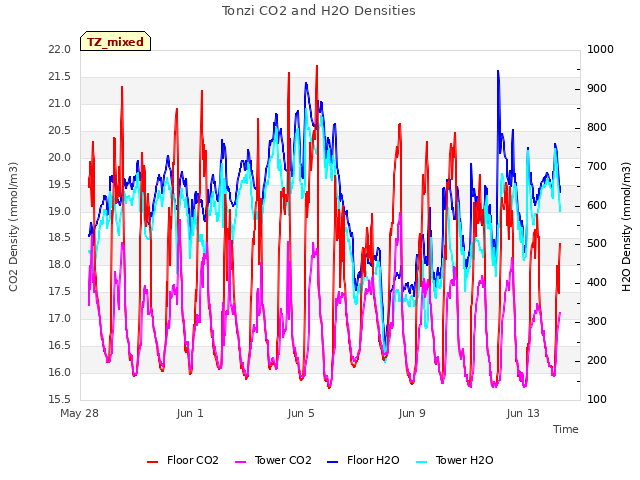Click the Jun 5 date tick label
This screenshot has width=640, height=480.
coord(301,413)
